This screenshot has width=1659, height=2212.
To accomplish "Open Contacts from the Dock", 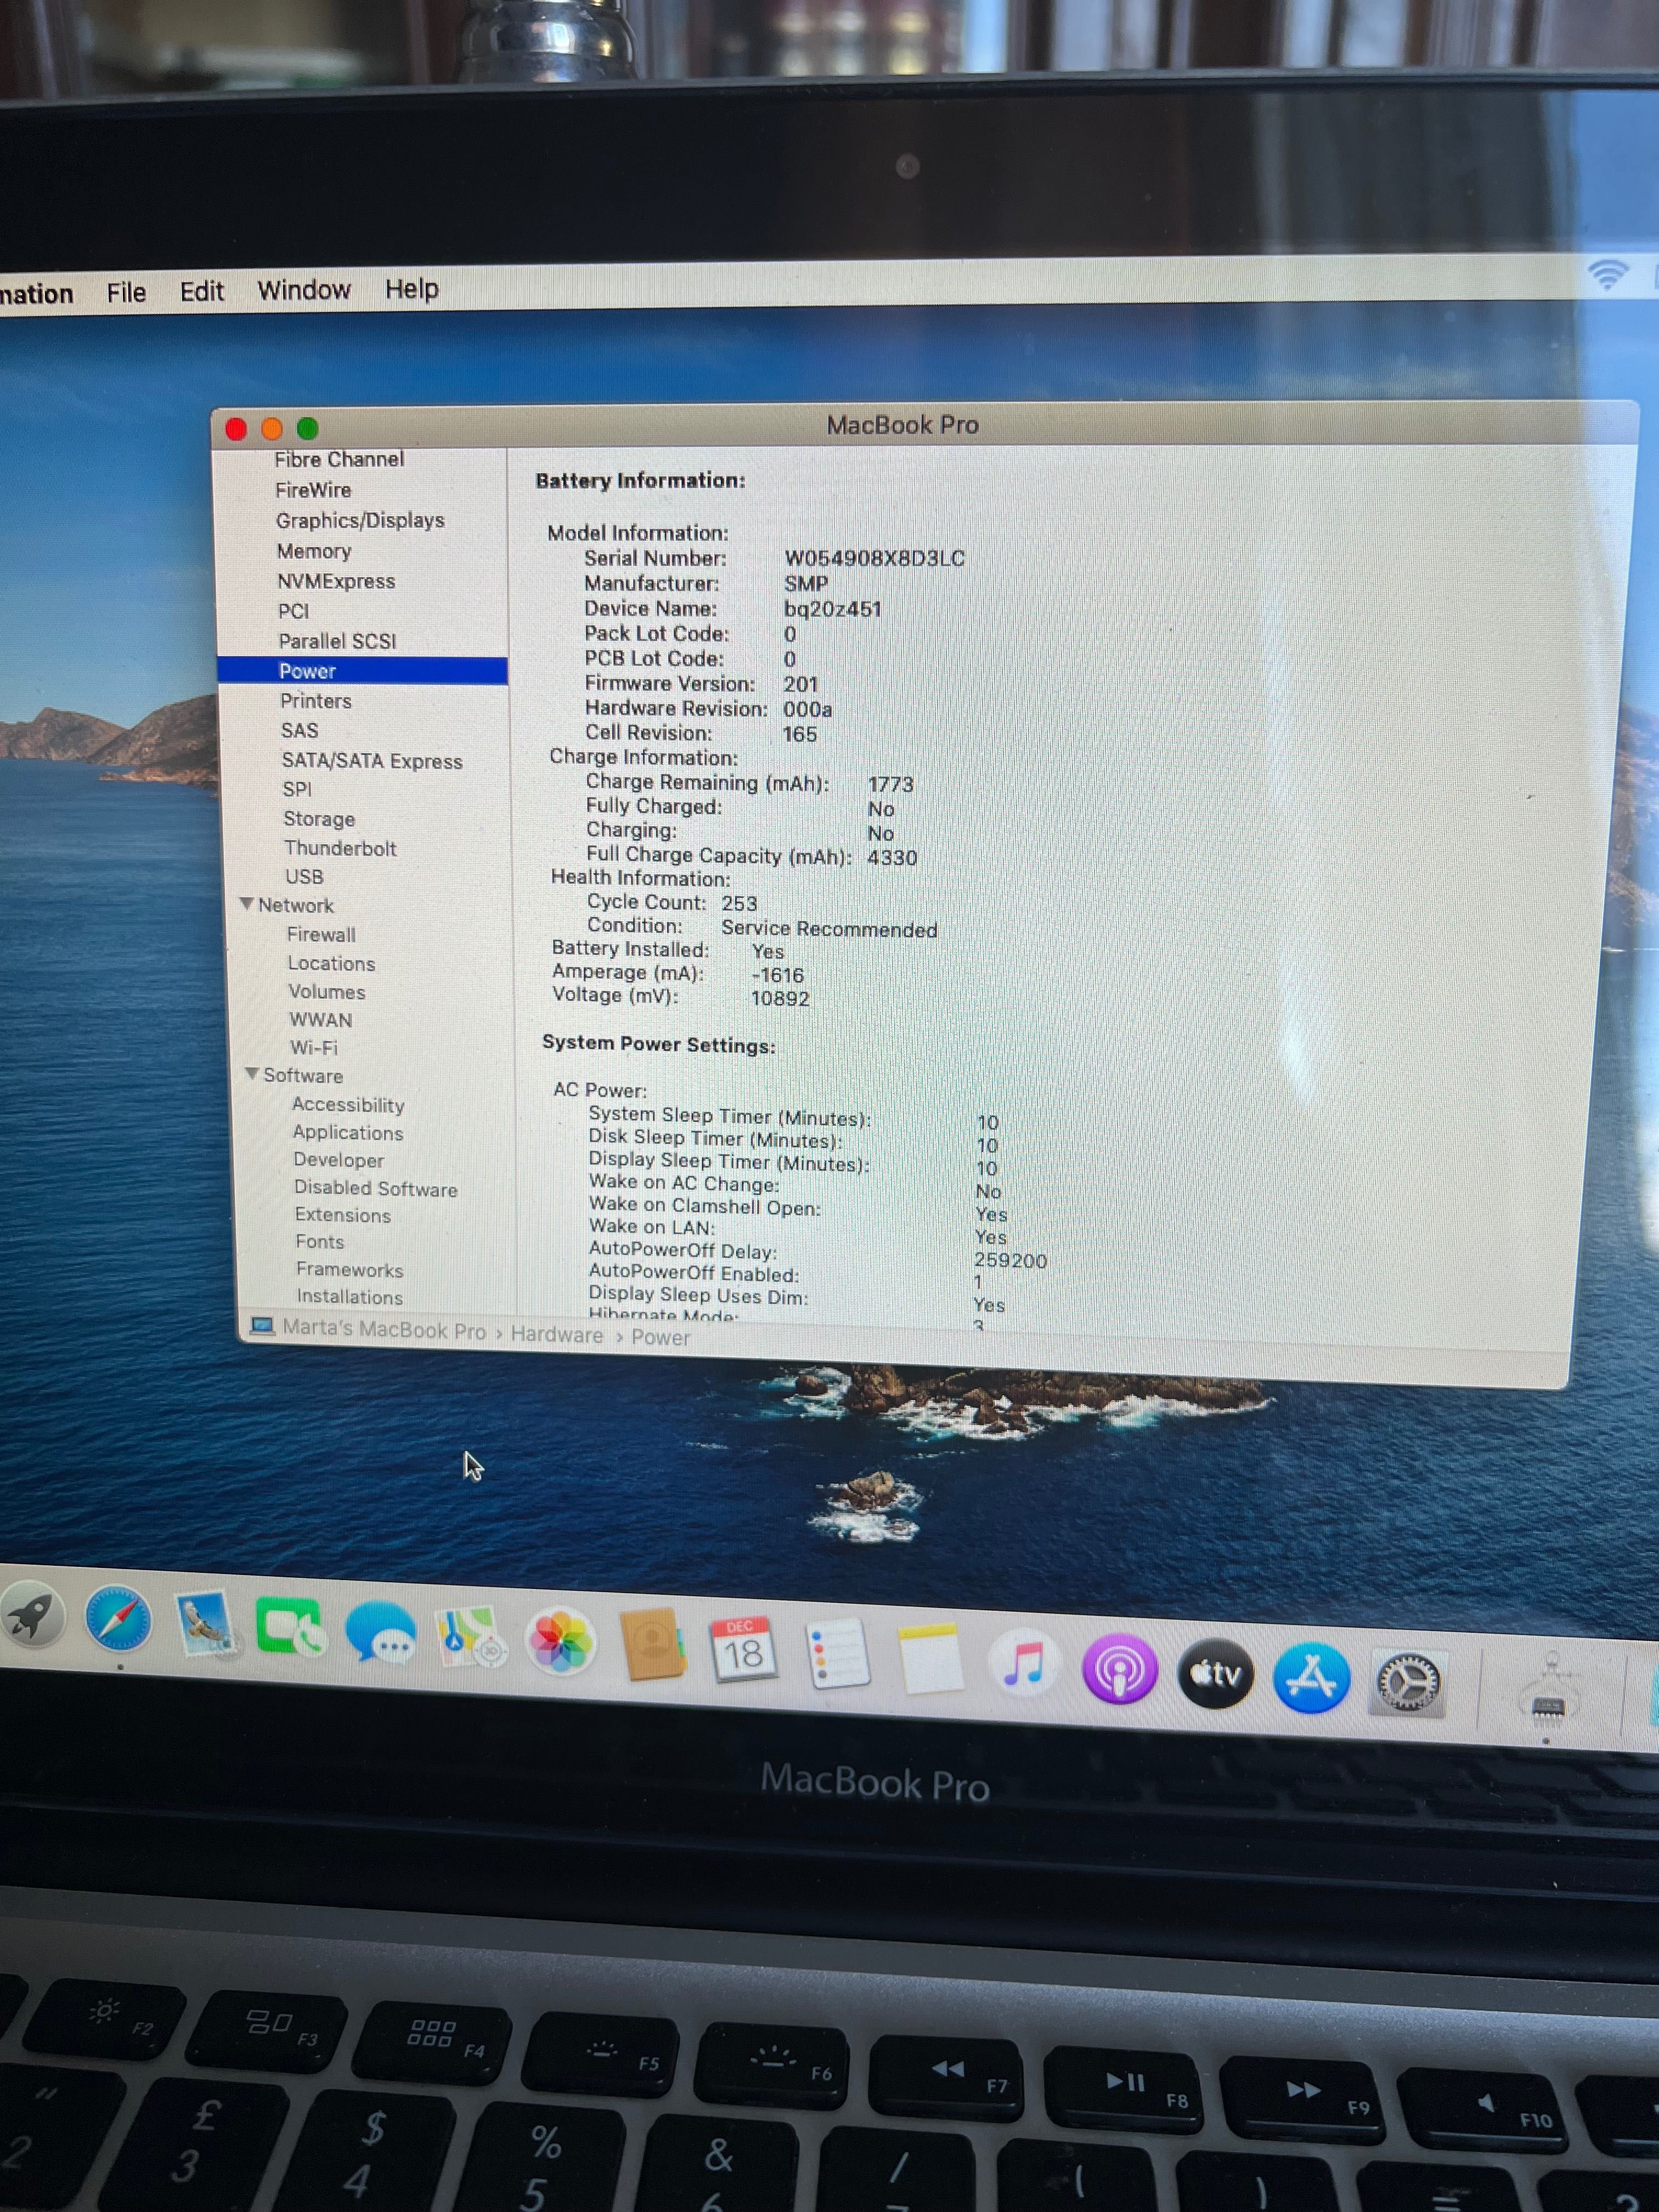I will click(652, 1645).
